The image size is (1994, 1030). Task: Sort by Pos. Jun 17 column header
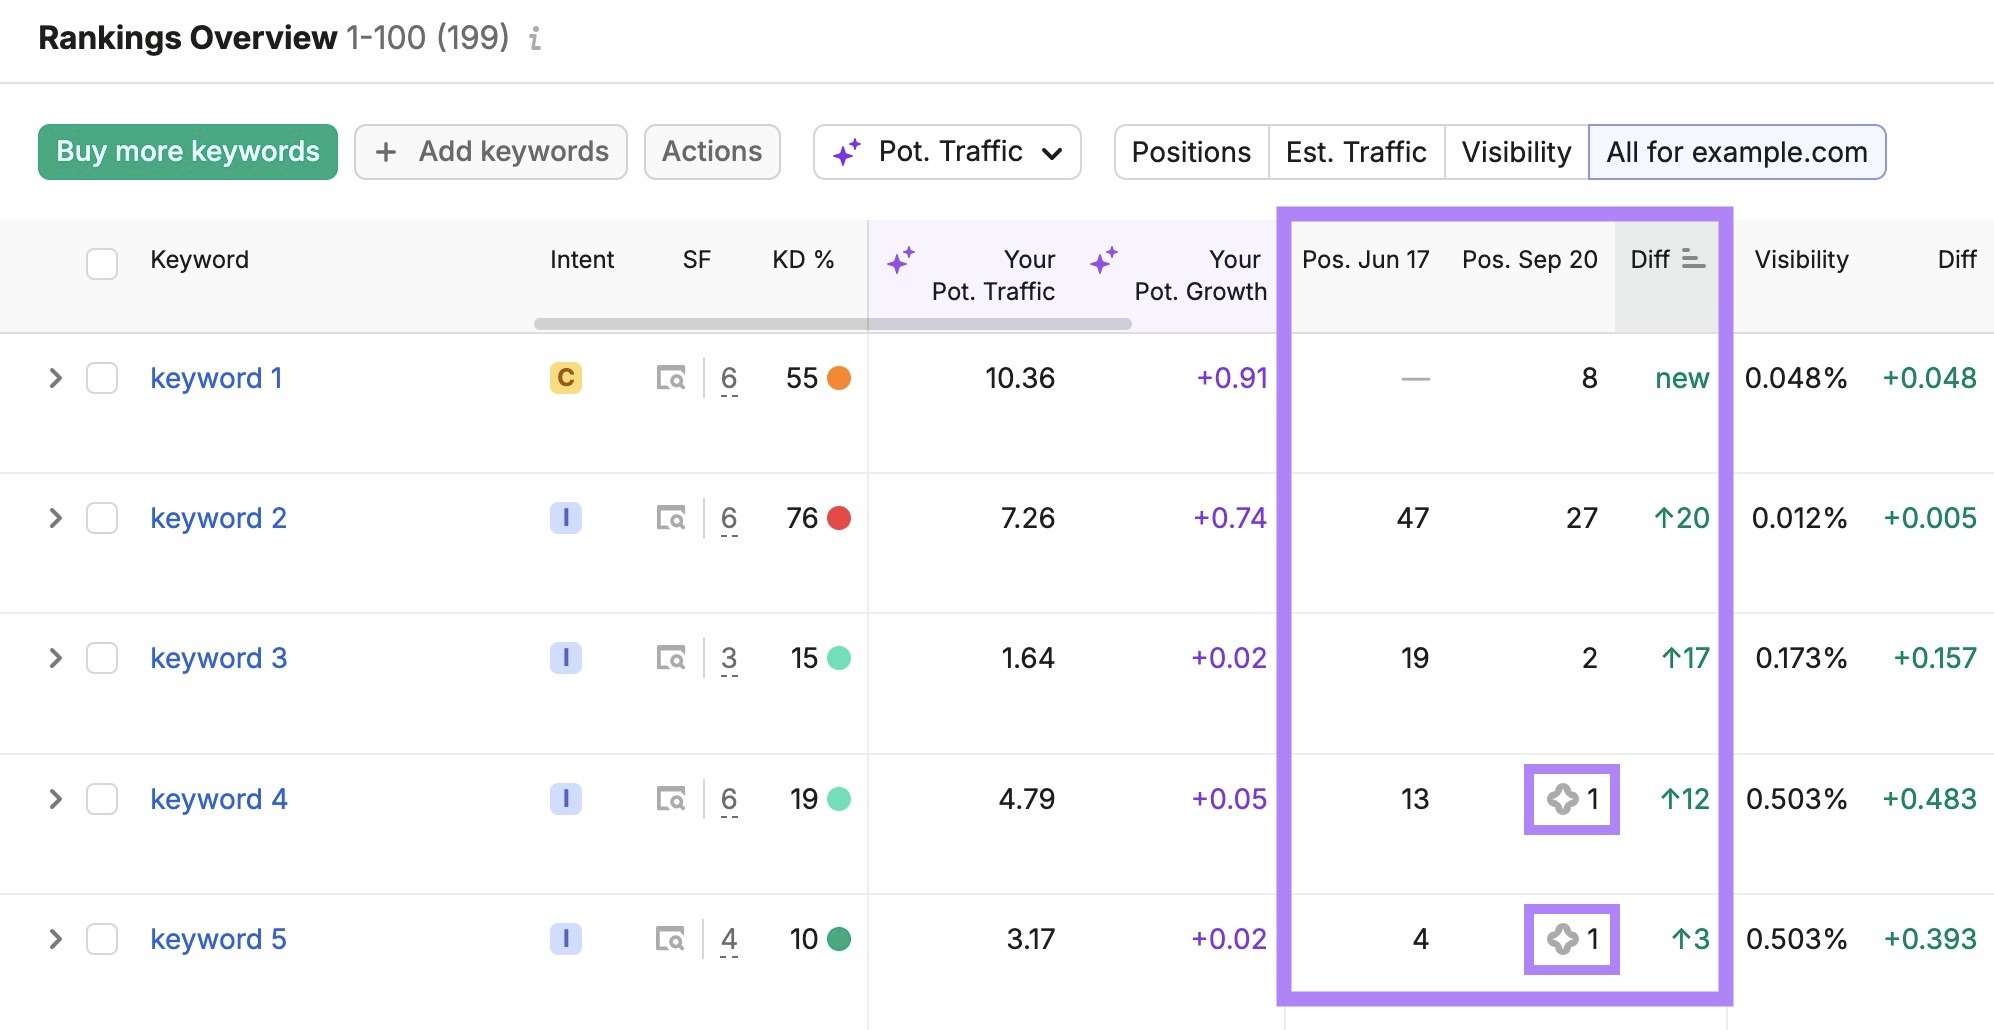(x=1365, y=260)
